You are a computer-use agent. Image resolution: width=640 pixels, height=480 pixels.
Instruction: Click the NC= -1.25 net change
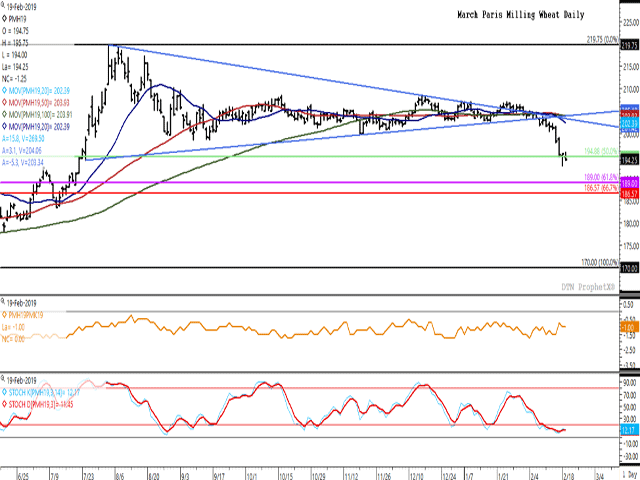13,78
